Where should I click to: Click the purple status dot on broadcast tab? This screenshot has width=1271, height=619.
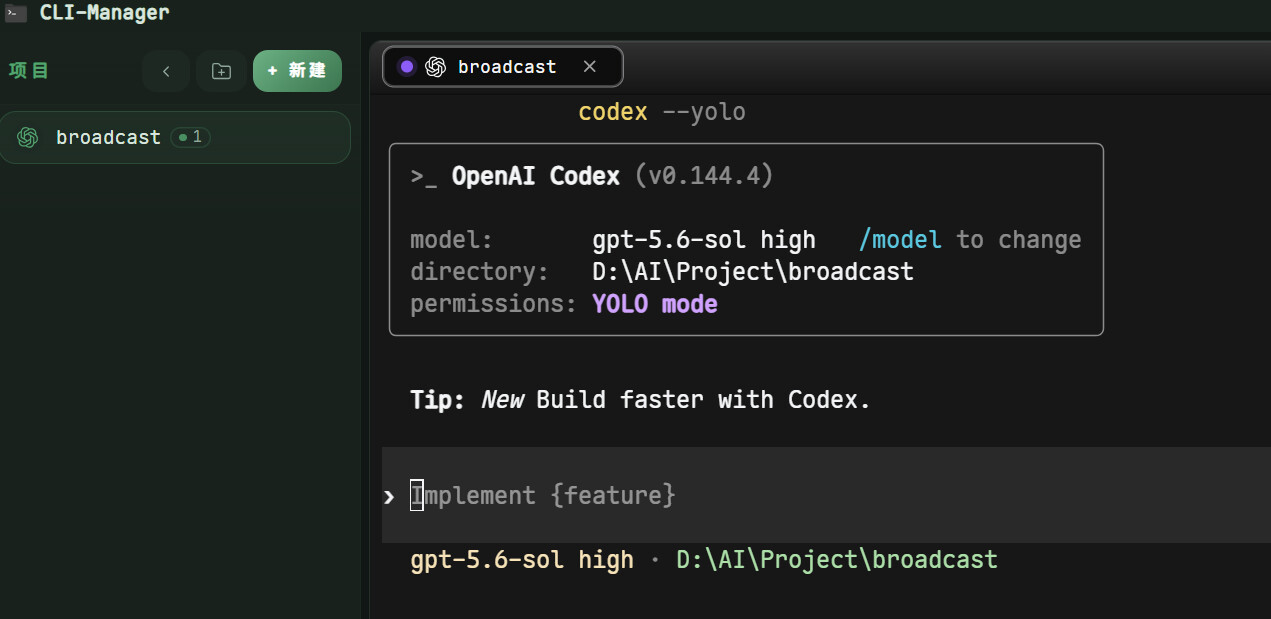(x=406, y=67)
